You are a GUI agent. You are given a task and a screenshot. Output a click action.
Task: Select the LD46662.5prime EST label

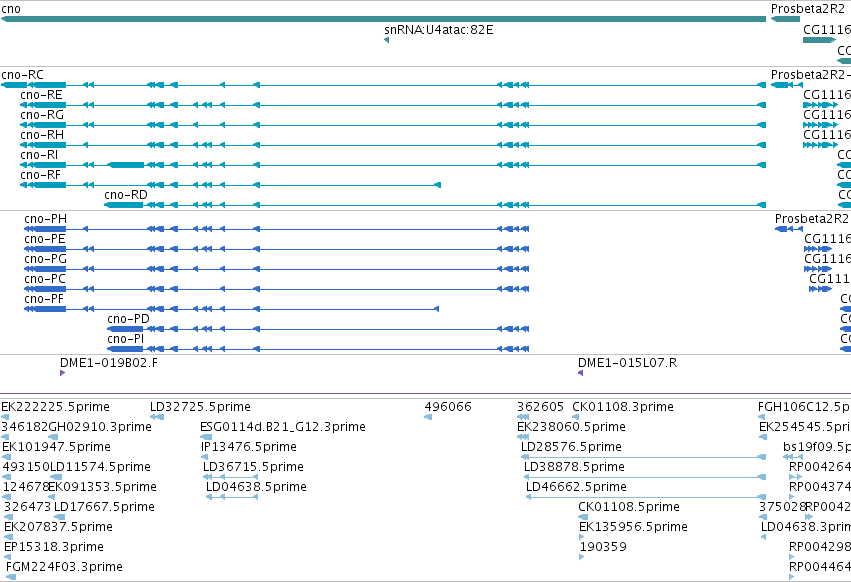(576, 486)
